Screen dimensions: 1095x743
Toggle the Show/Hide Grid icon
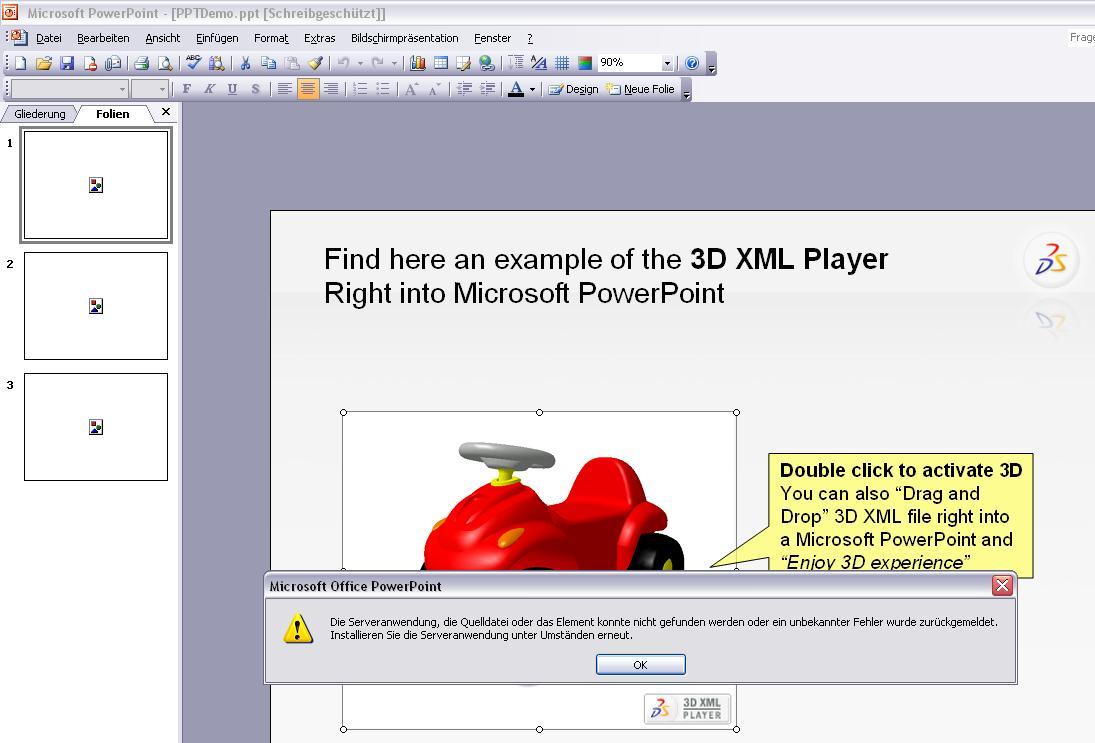click(561, 64)
